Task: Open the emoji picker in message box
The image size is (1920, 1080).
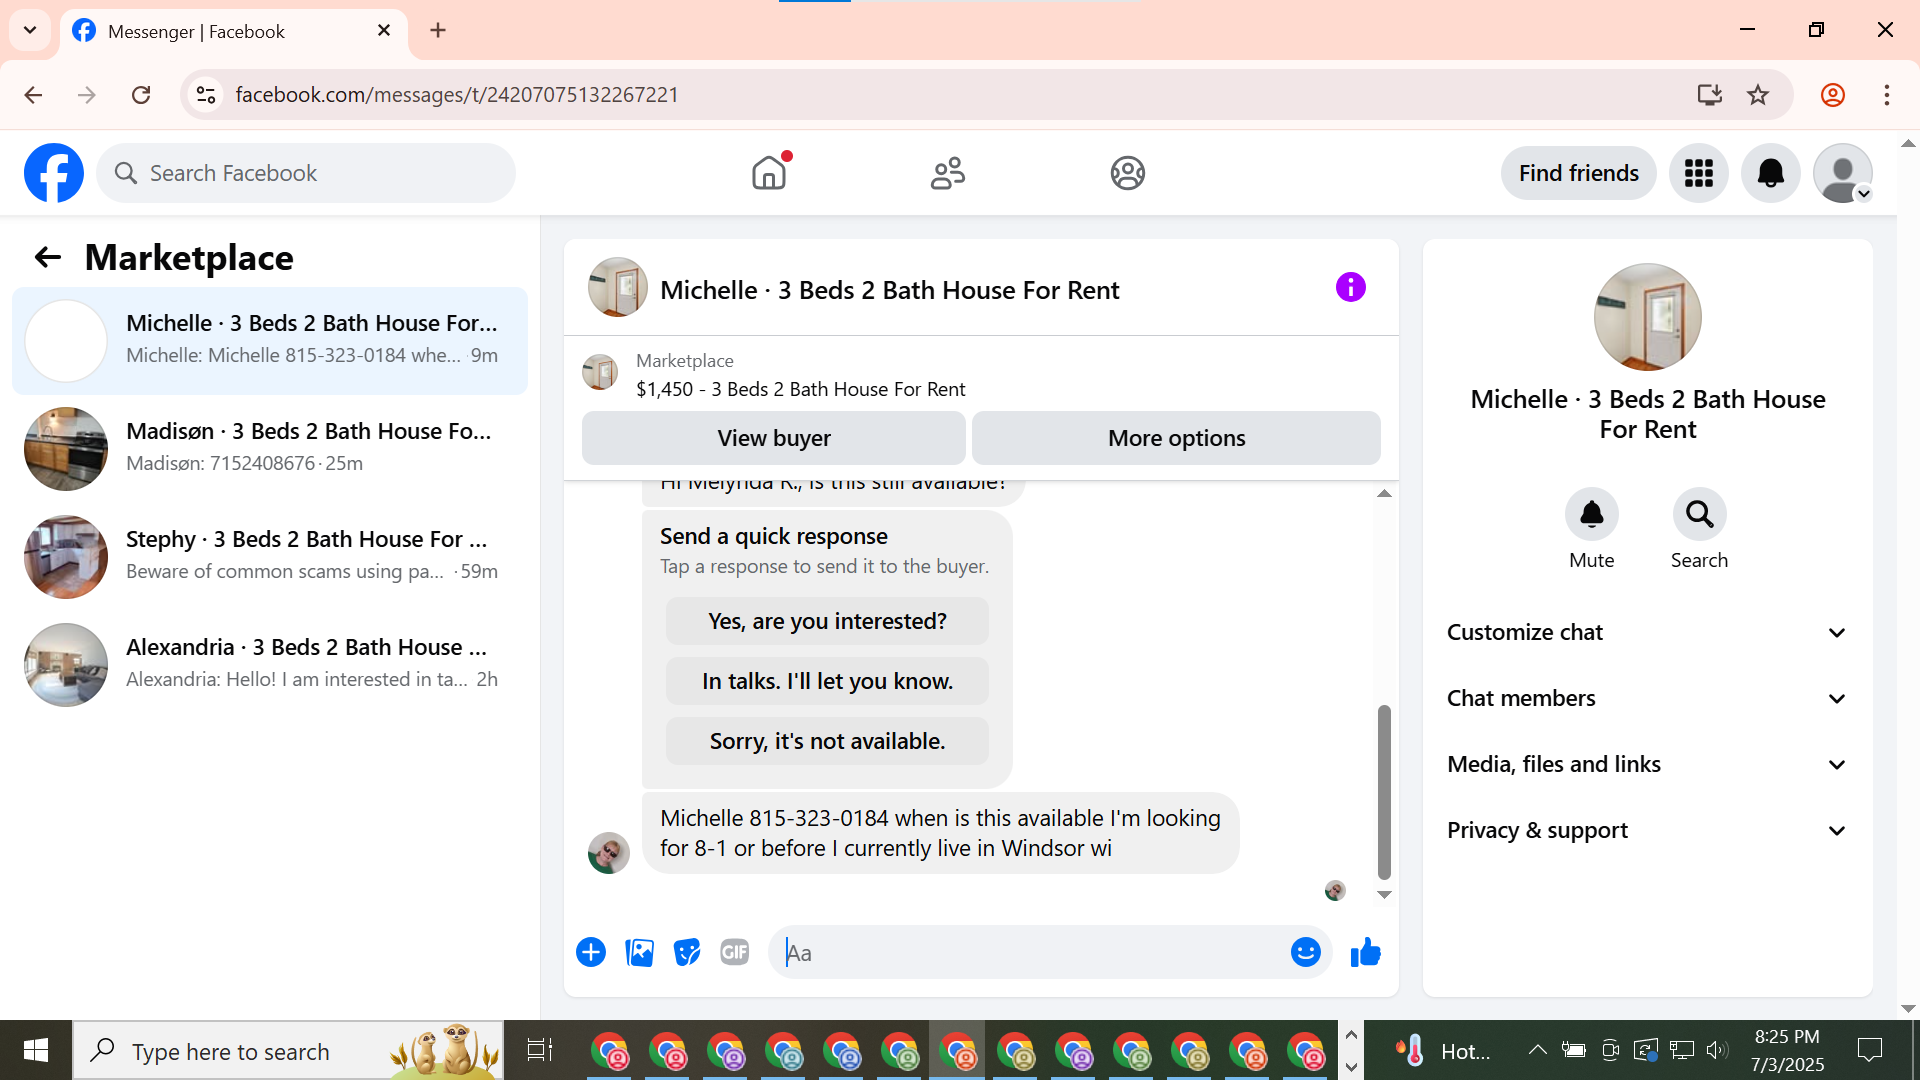Action: point(1305,953)
